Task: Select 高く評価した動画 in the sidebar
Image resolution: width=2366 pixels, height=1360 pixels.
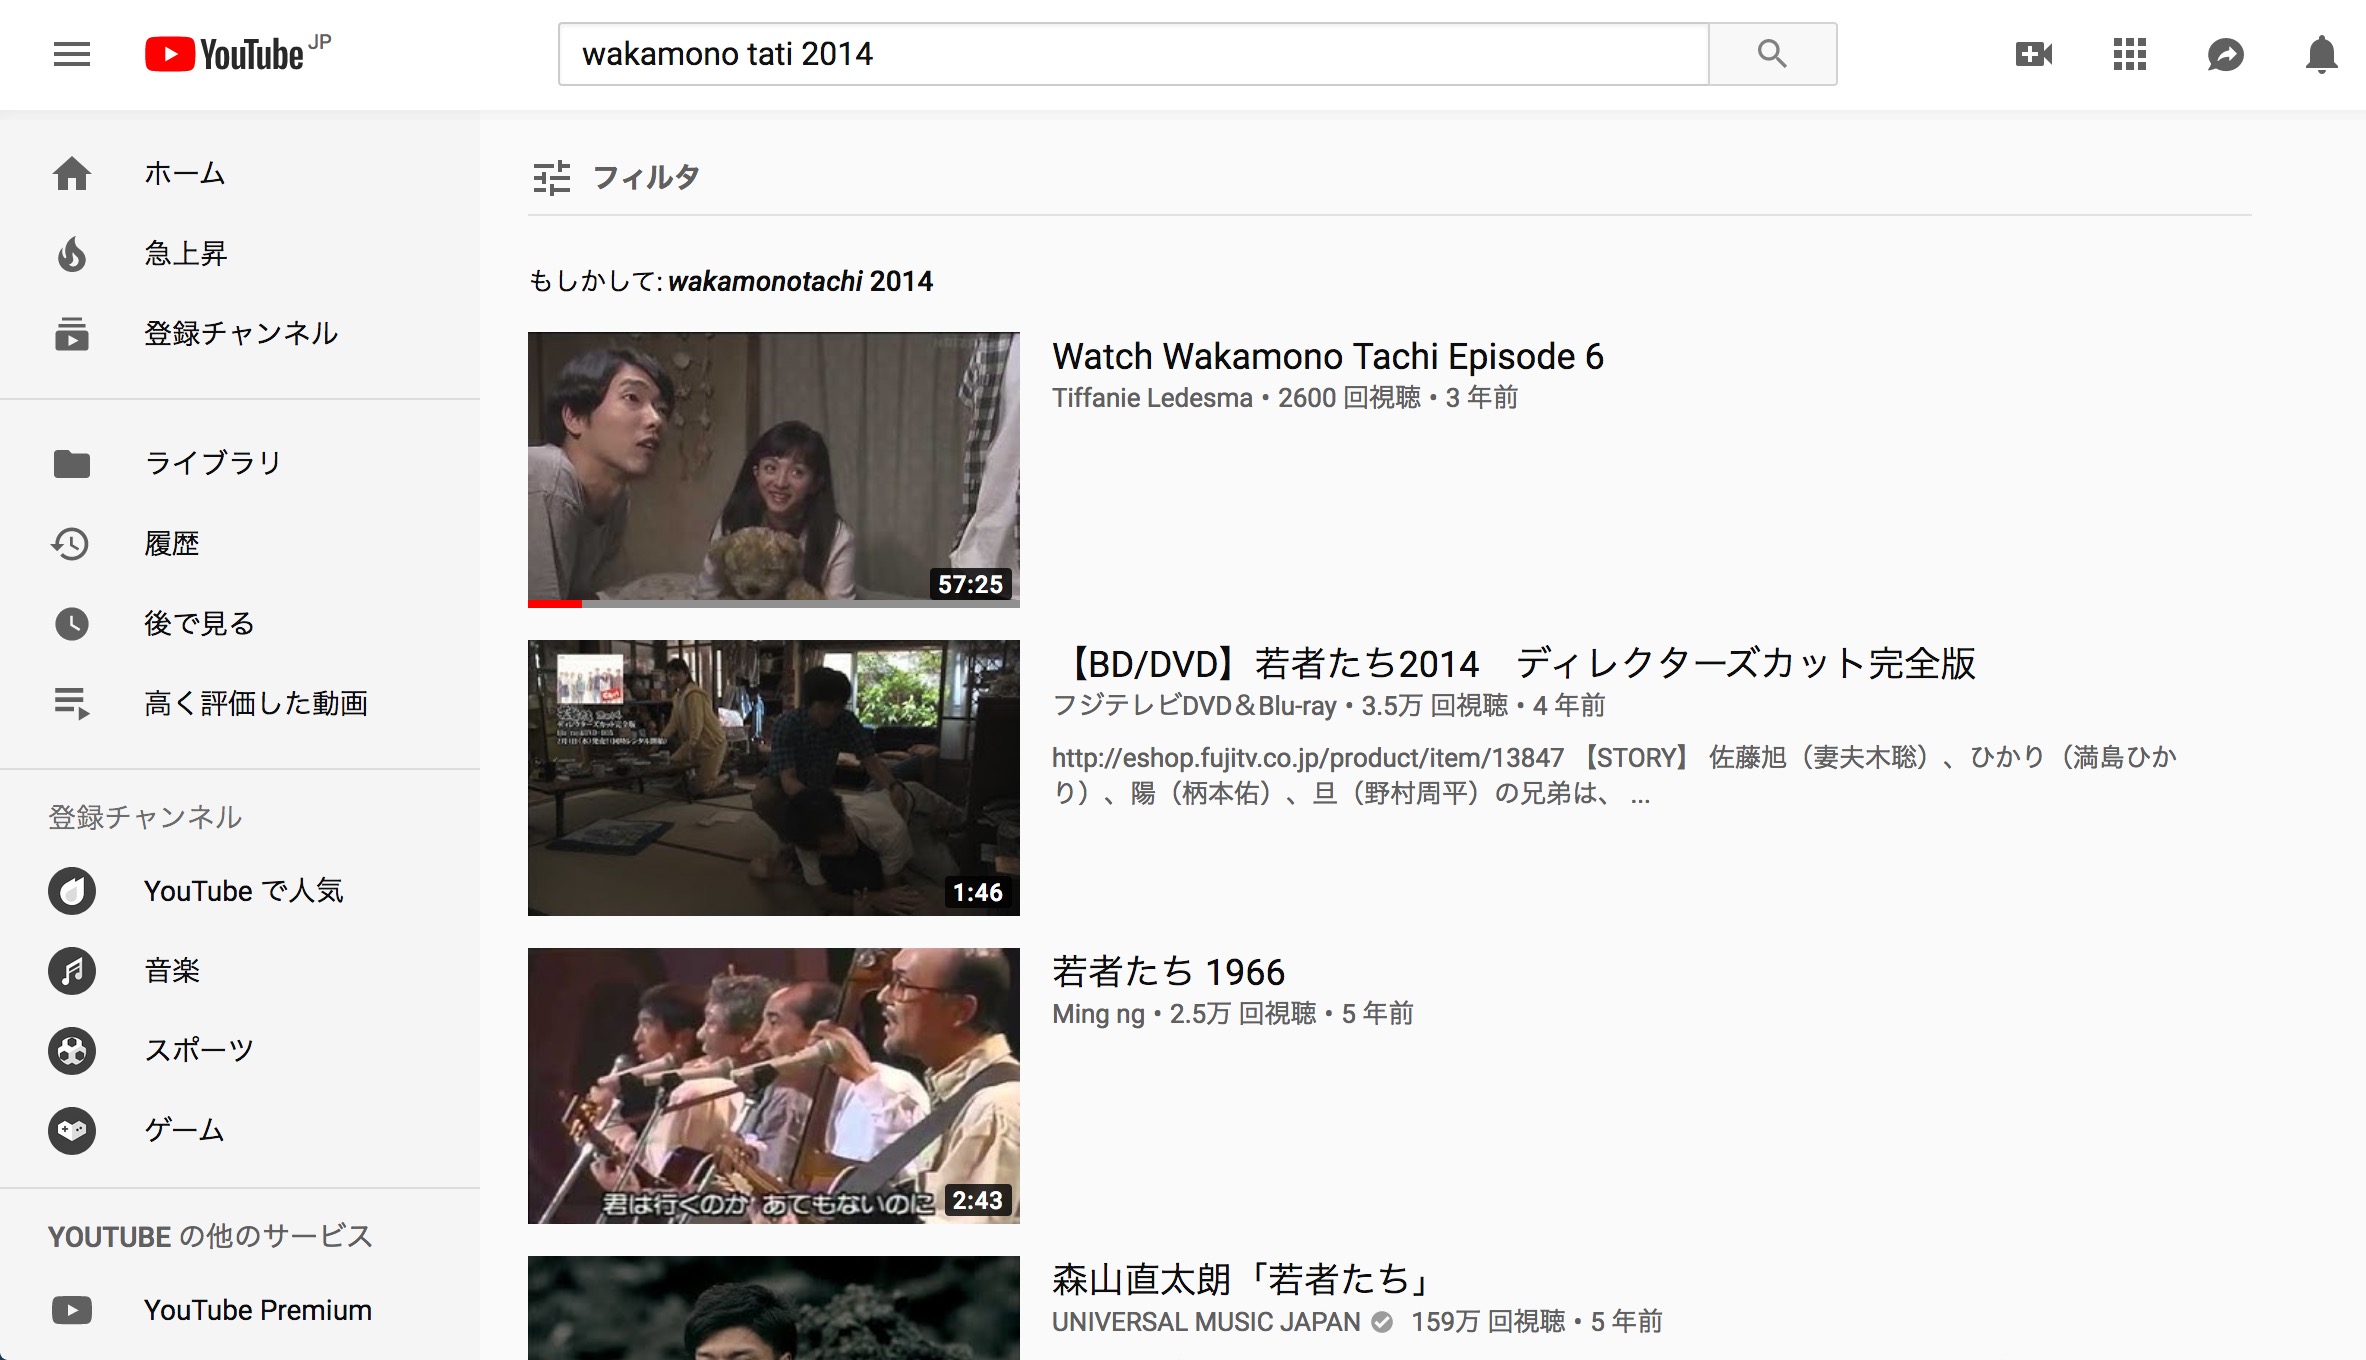Action: pos(256,704)
